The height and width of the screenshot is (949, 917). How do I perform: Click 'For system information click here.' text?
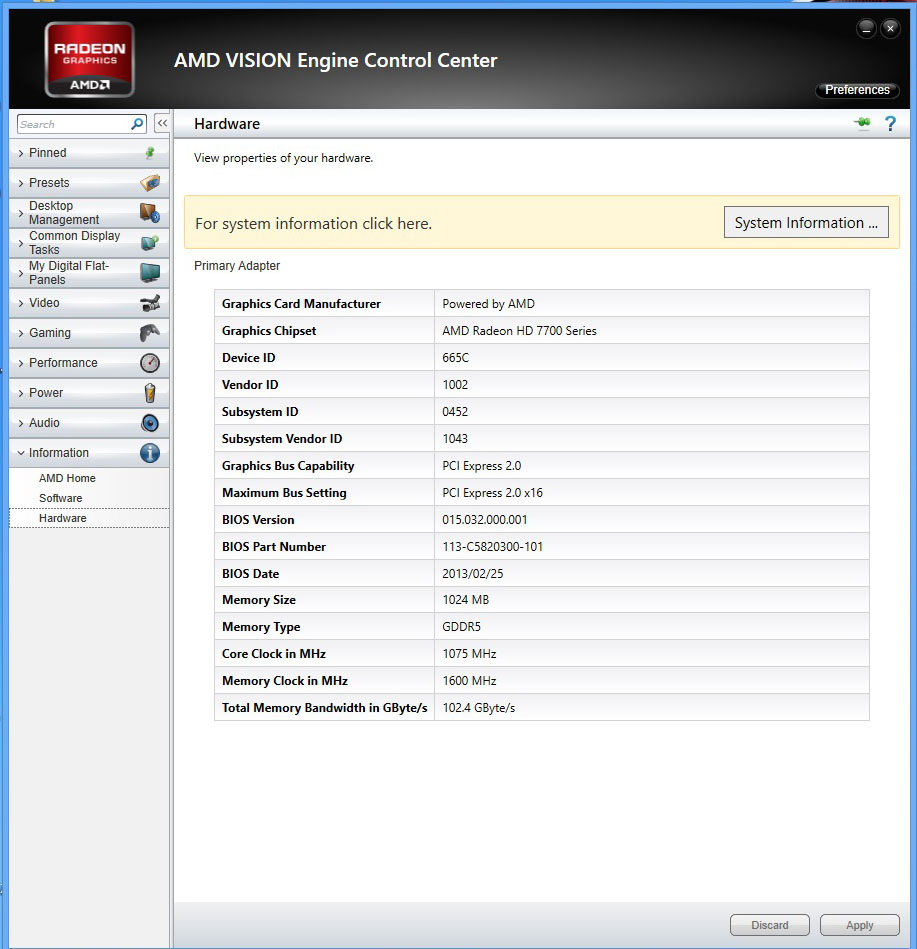[314, 223]
